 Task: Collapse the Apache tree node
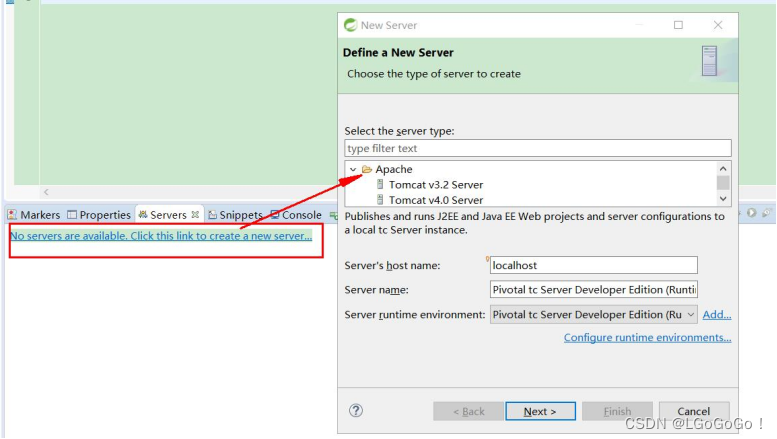[x=353, y=169]
